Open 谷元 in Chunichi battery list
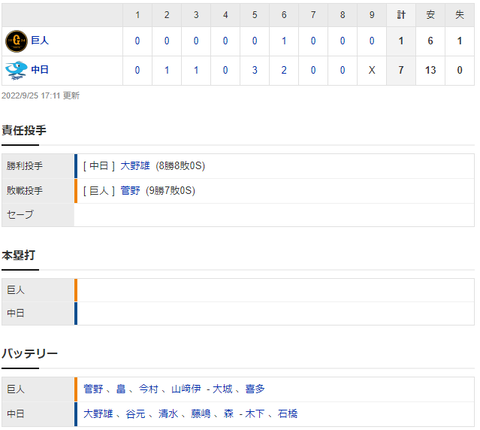 pyautogui.click(x=135, y=414)
